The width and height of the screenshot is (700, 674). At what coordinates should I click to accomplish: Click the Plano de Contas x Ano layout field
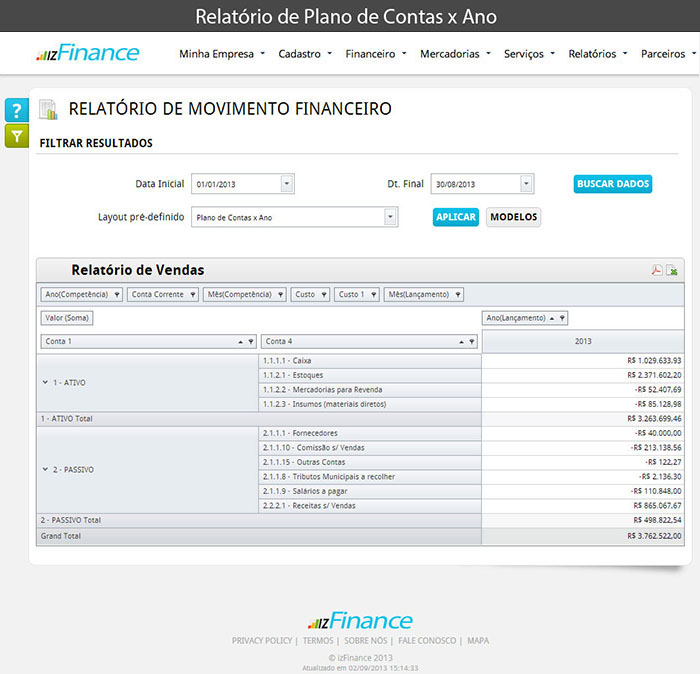tap(295, 217)
